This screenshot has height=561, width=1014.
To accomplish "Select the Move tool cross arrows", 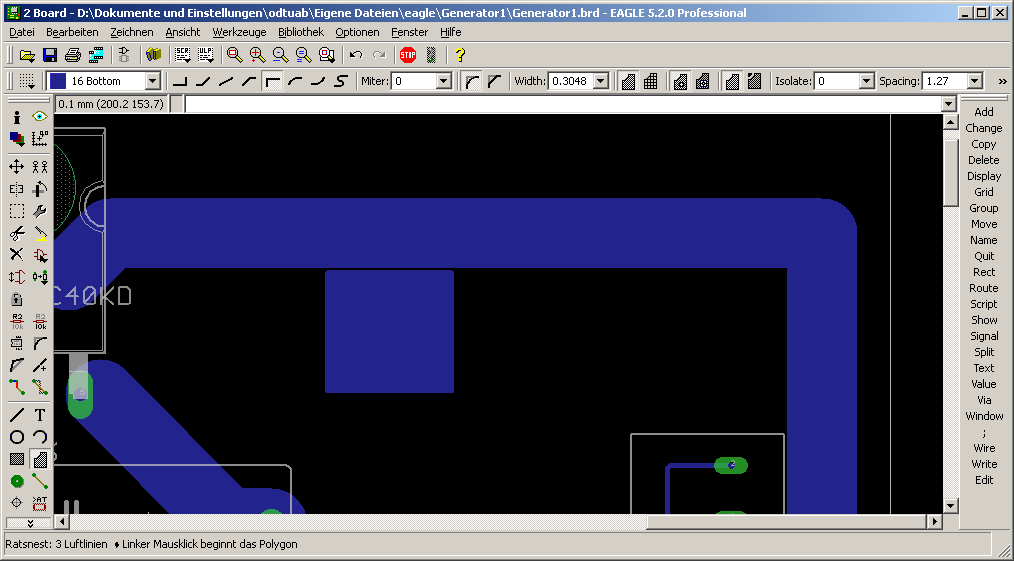I will 17,167.
